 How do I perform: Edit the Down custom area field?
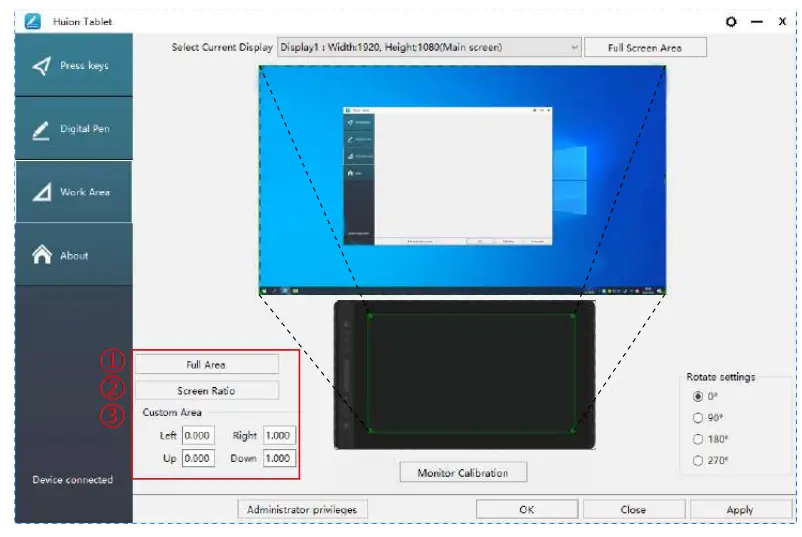coord(279,458)
